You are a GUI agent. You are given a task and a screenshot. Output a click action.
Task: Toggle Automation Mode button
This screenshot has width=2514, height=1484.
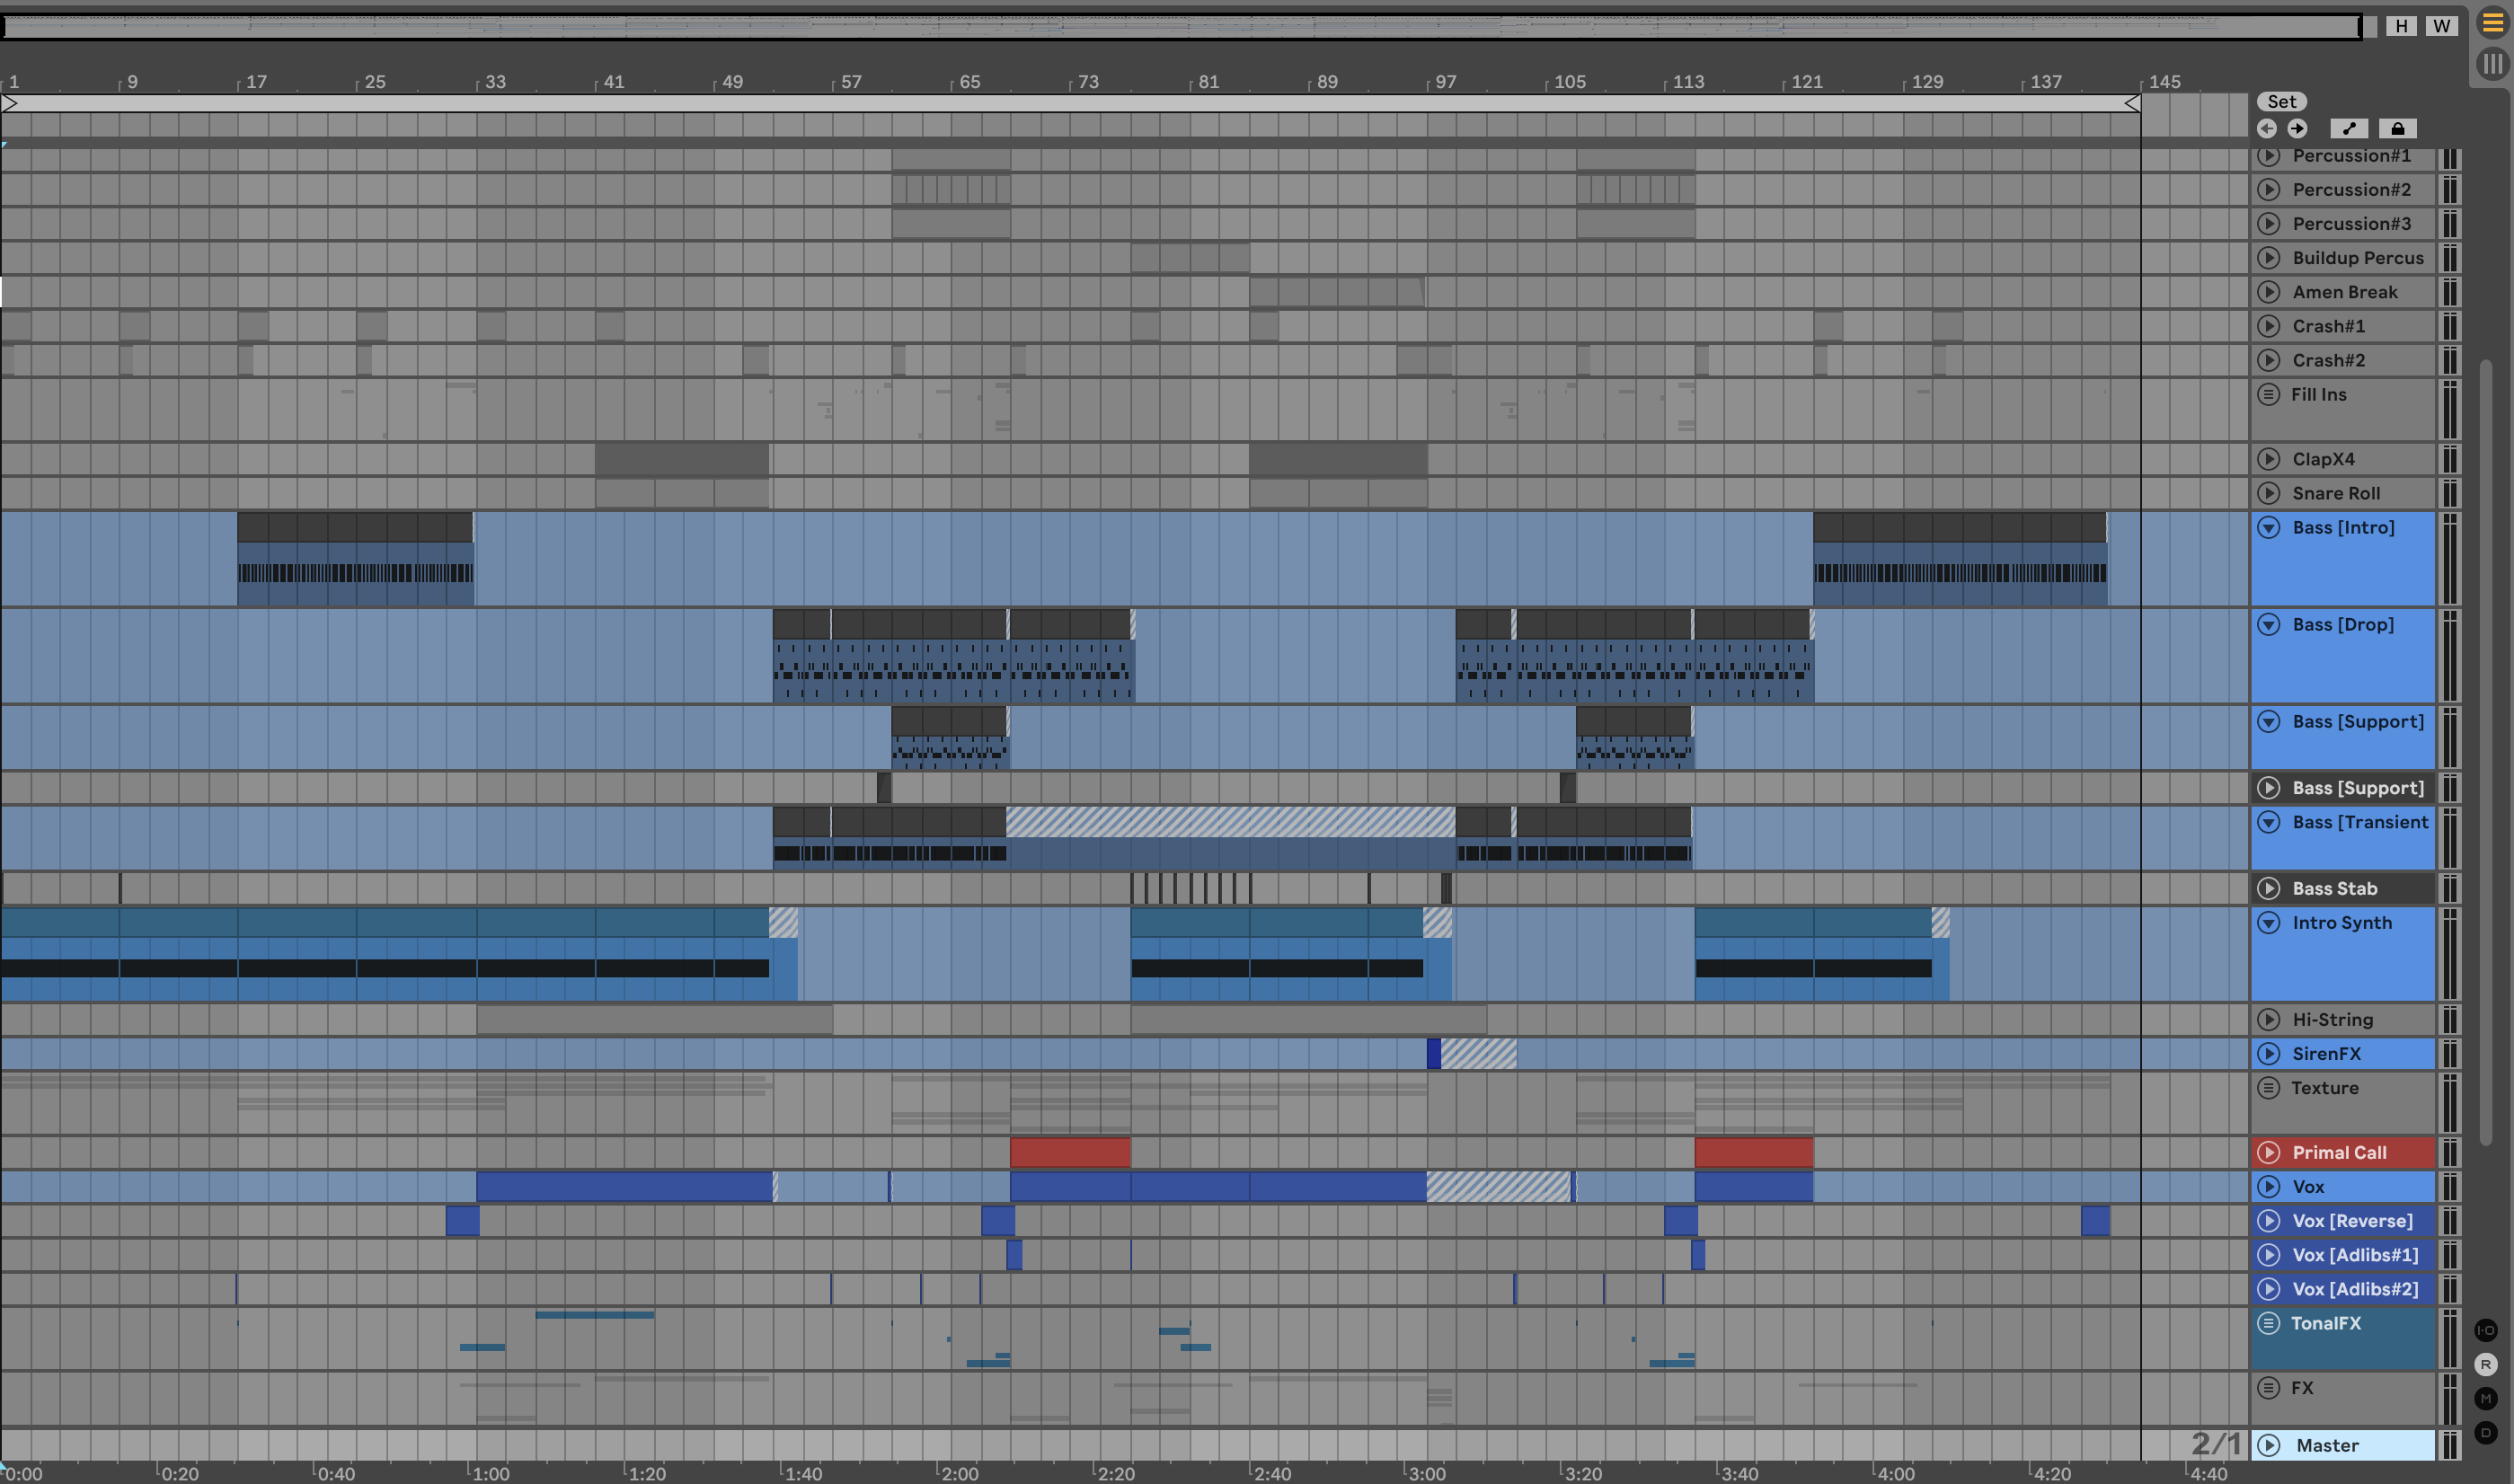click(x=2348, y=128)
